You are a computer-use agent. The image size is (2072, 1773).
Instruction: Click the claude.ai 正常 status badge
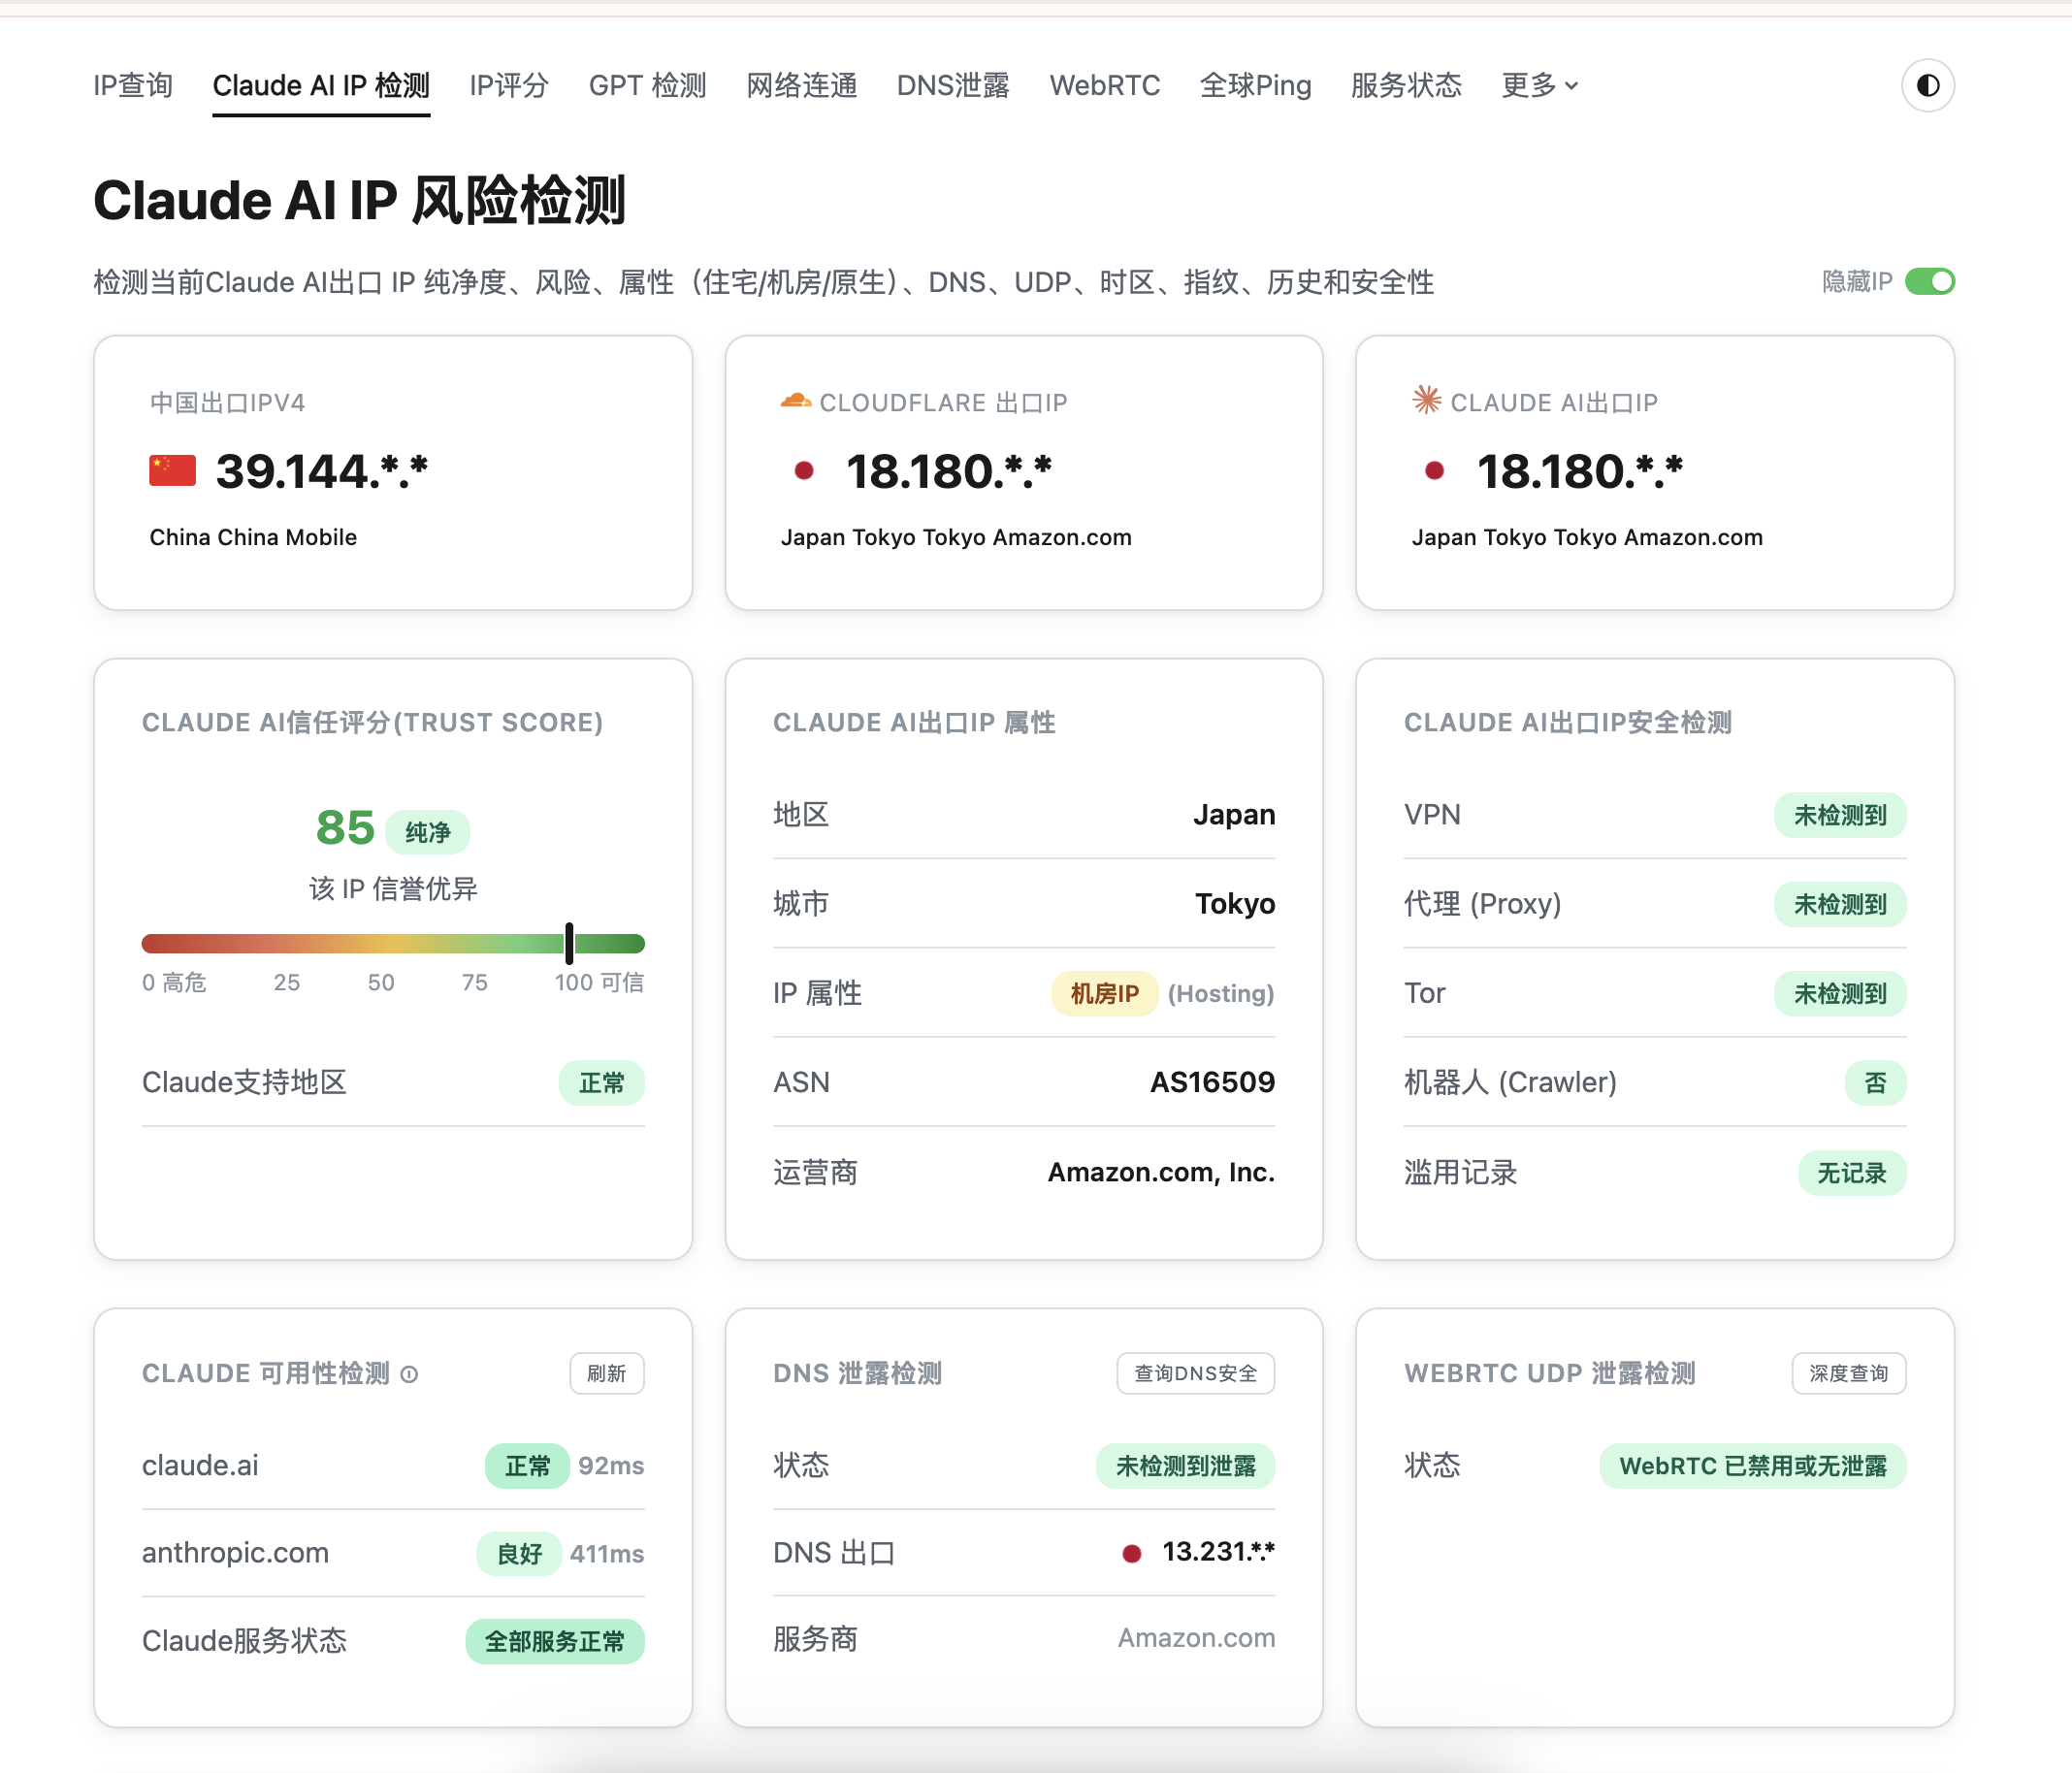[x=527, y=1466]
